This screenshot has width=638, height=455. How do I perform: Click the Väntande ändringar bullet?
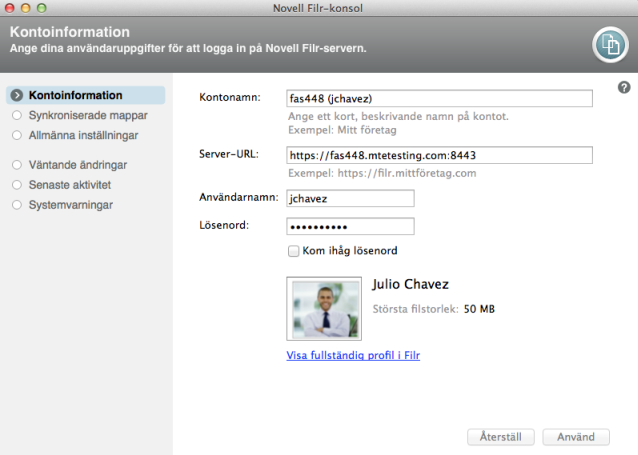tap(17, 165)
